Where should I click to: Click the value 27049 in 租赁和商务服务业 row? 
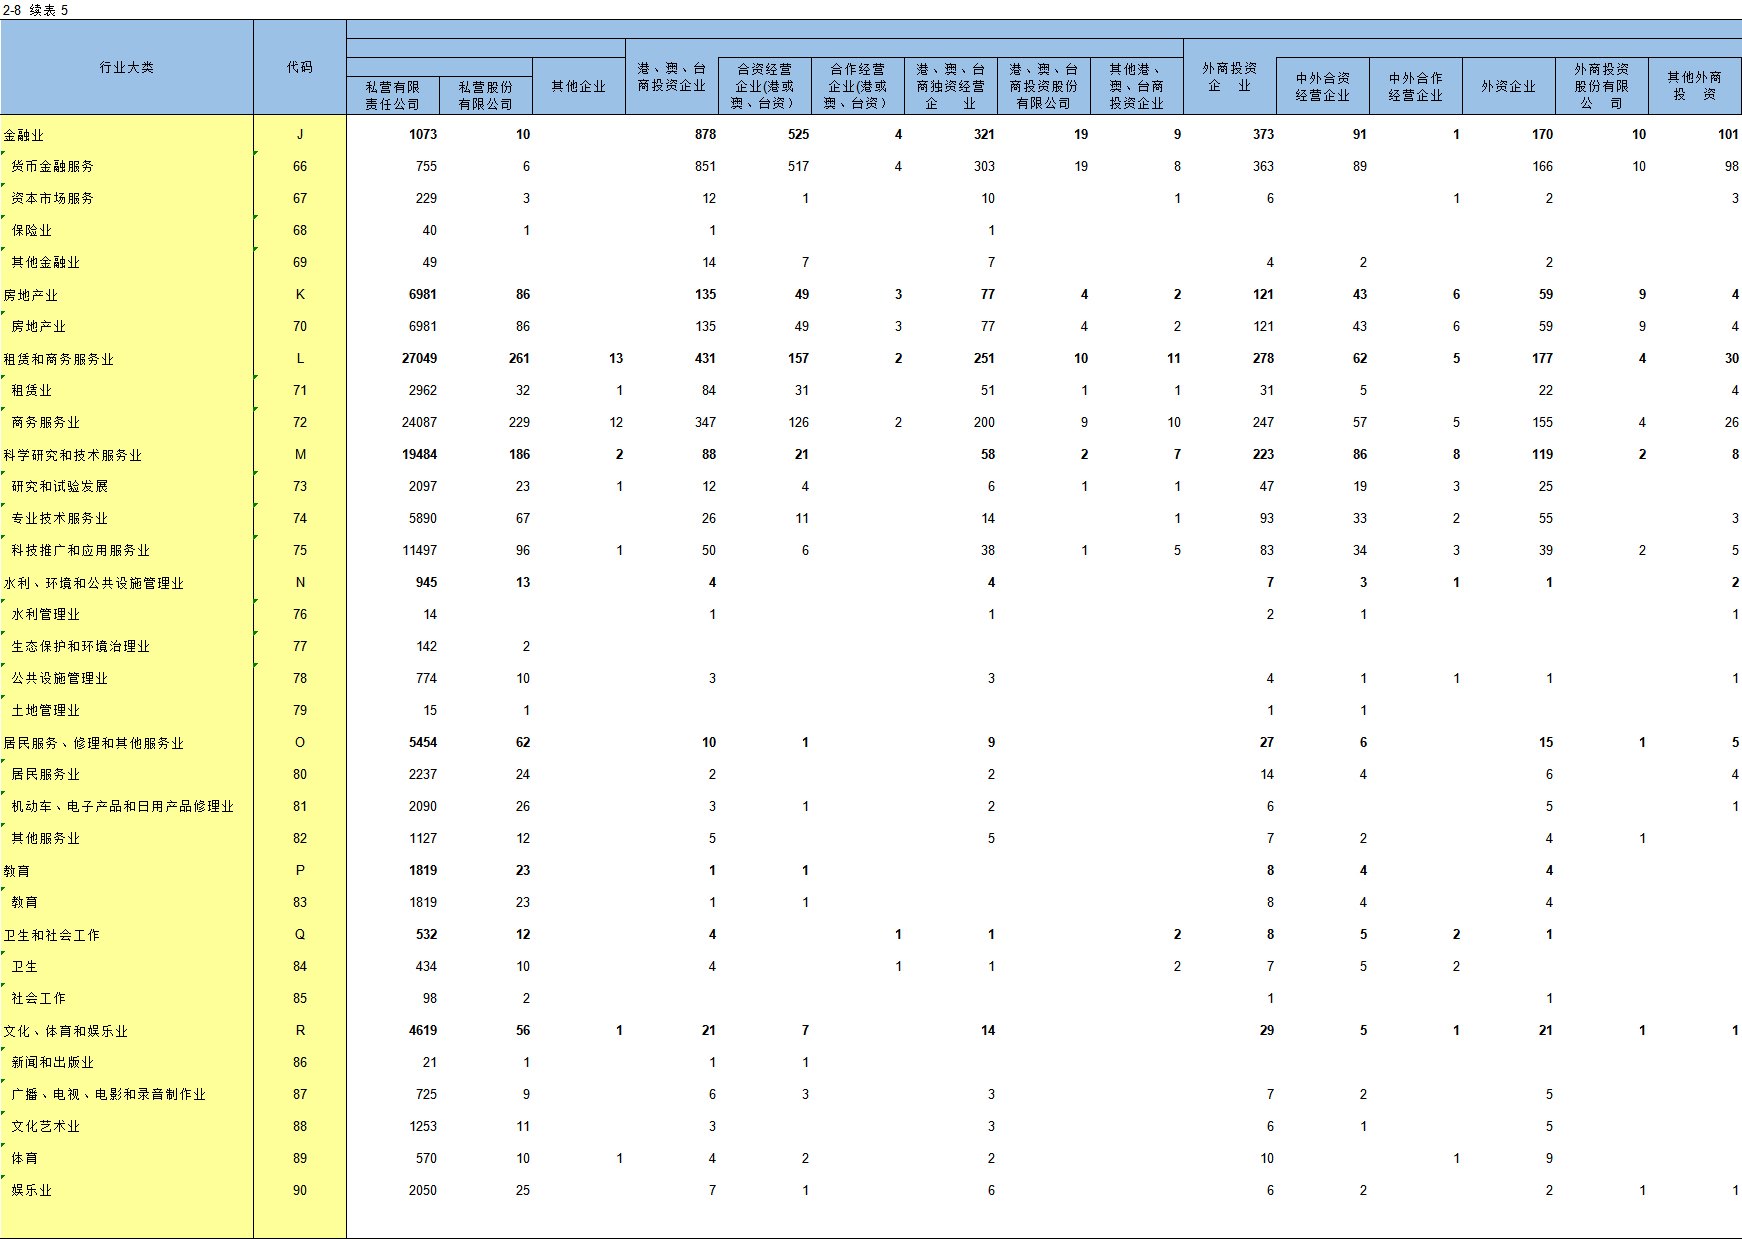click(x=419, y=358)
